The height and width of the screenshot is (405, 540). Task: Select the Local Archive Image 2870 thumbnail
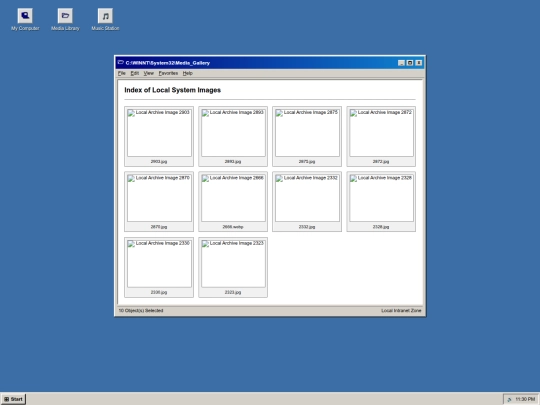click(x=159, y=198)
